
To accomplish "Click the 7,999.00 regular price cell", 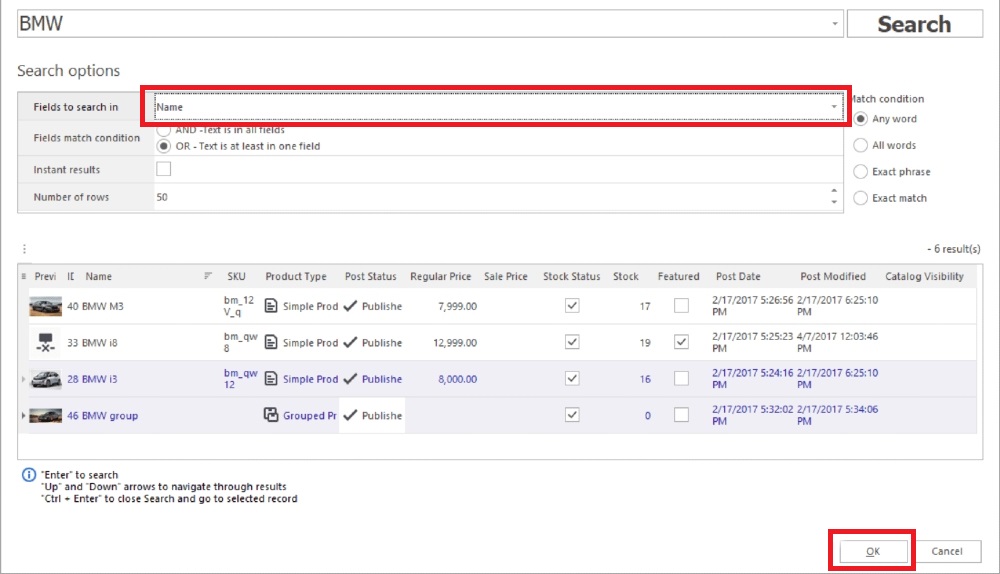I will [x=457, y=306].
